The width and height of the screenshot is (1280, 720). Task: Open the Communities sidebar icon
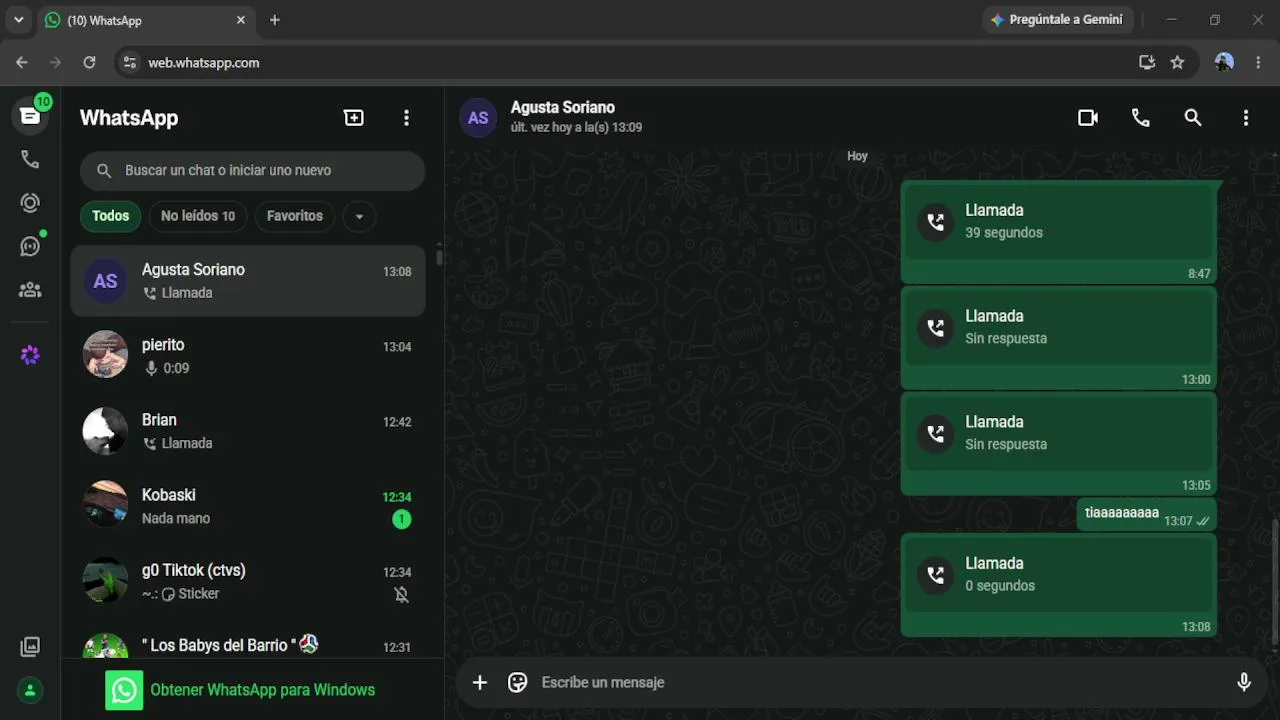(30, 290)
